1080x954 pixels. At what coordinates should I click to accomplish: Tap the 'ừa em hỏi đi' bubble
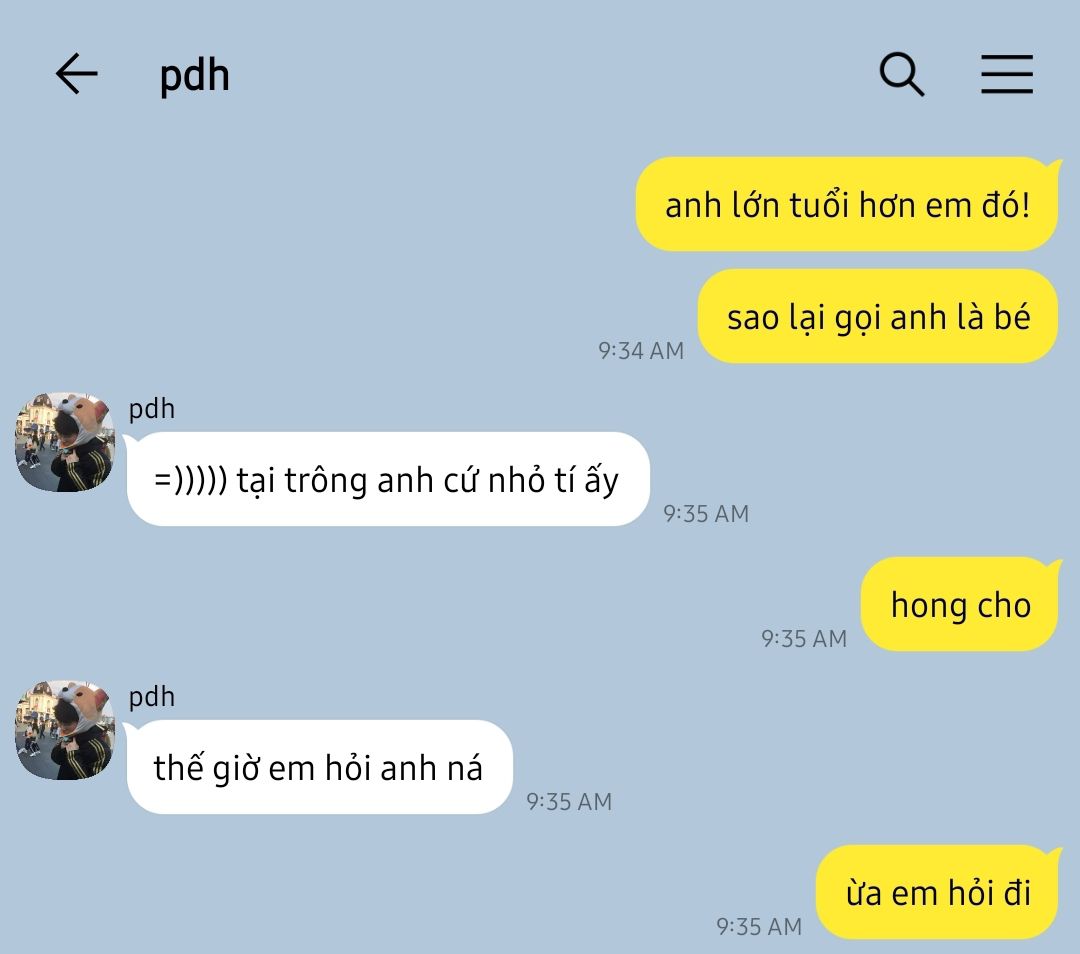937,893
